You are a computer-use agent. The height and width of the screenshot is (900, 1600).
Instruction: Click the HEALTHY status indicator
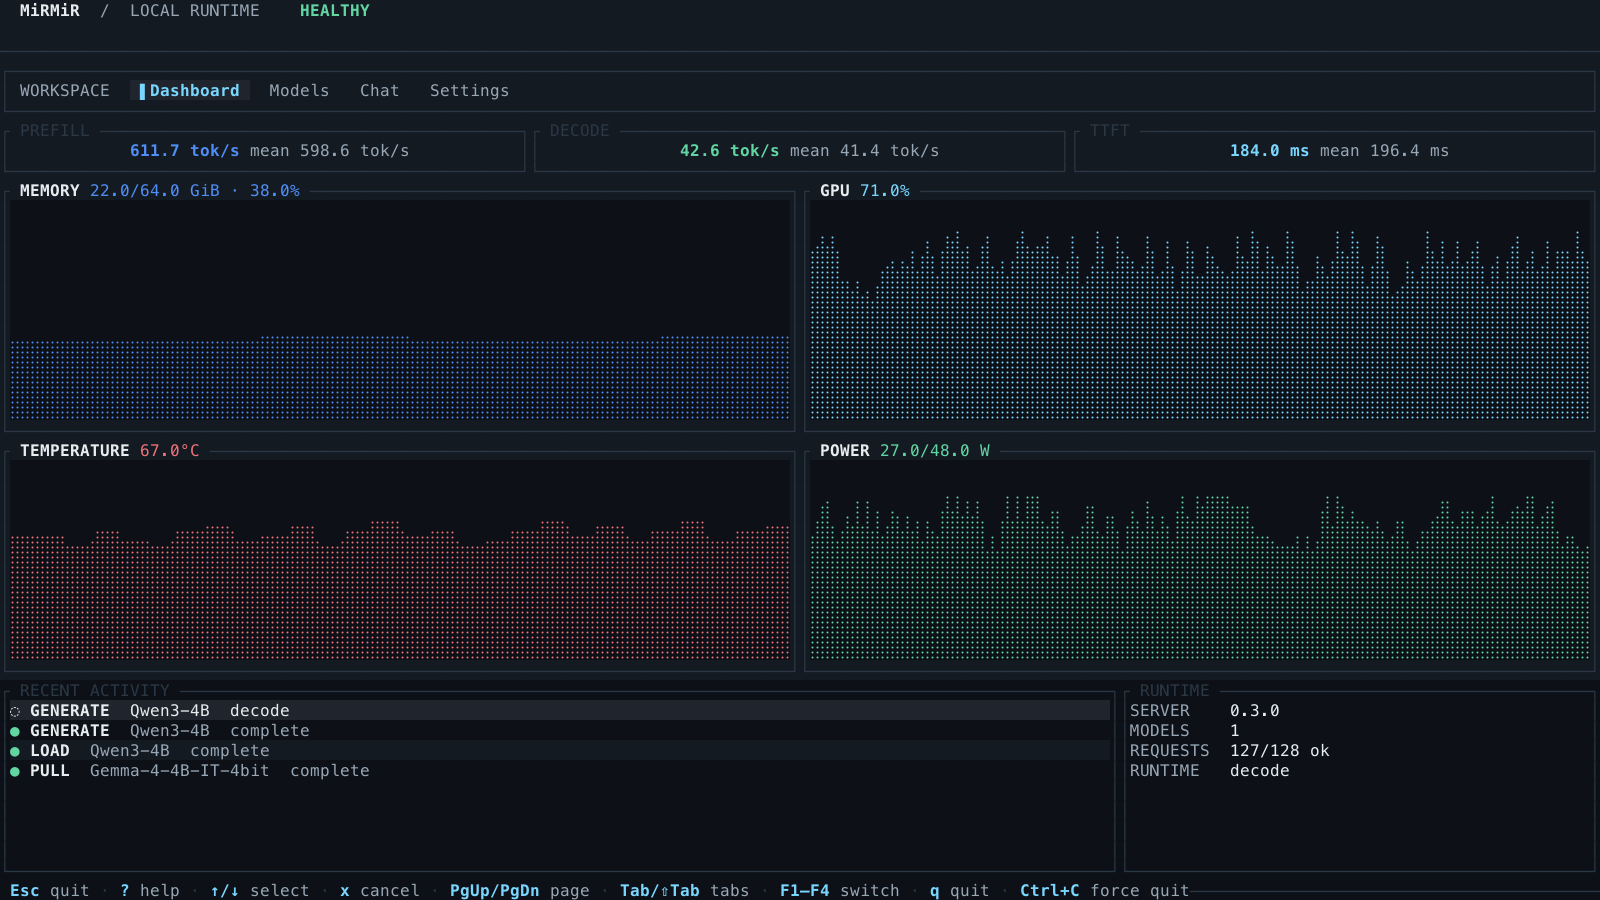coord(335,11)
